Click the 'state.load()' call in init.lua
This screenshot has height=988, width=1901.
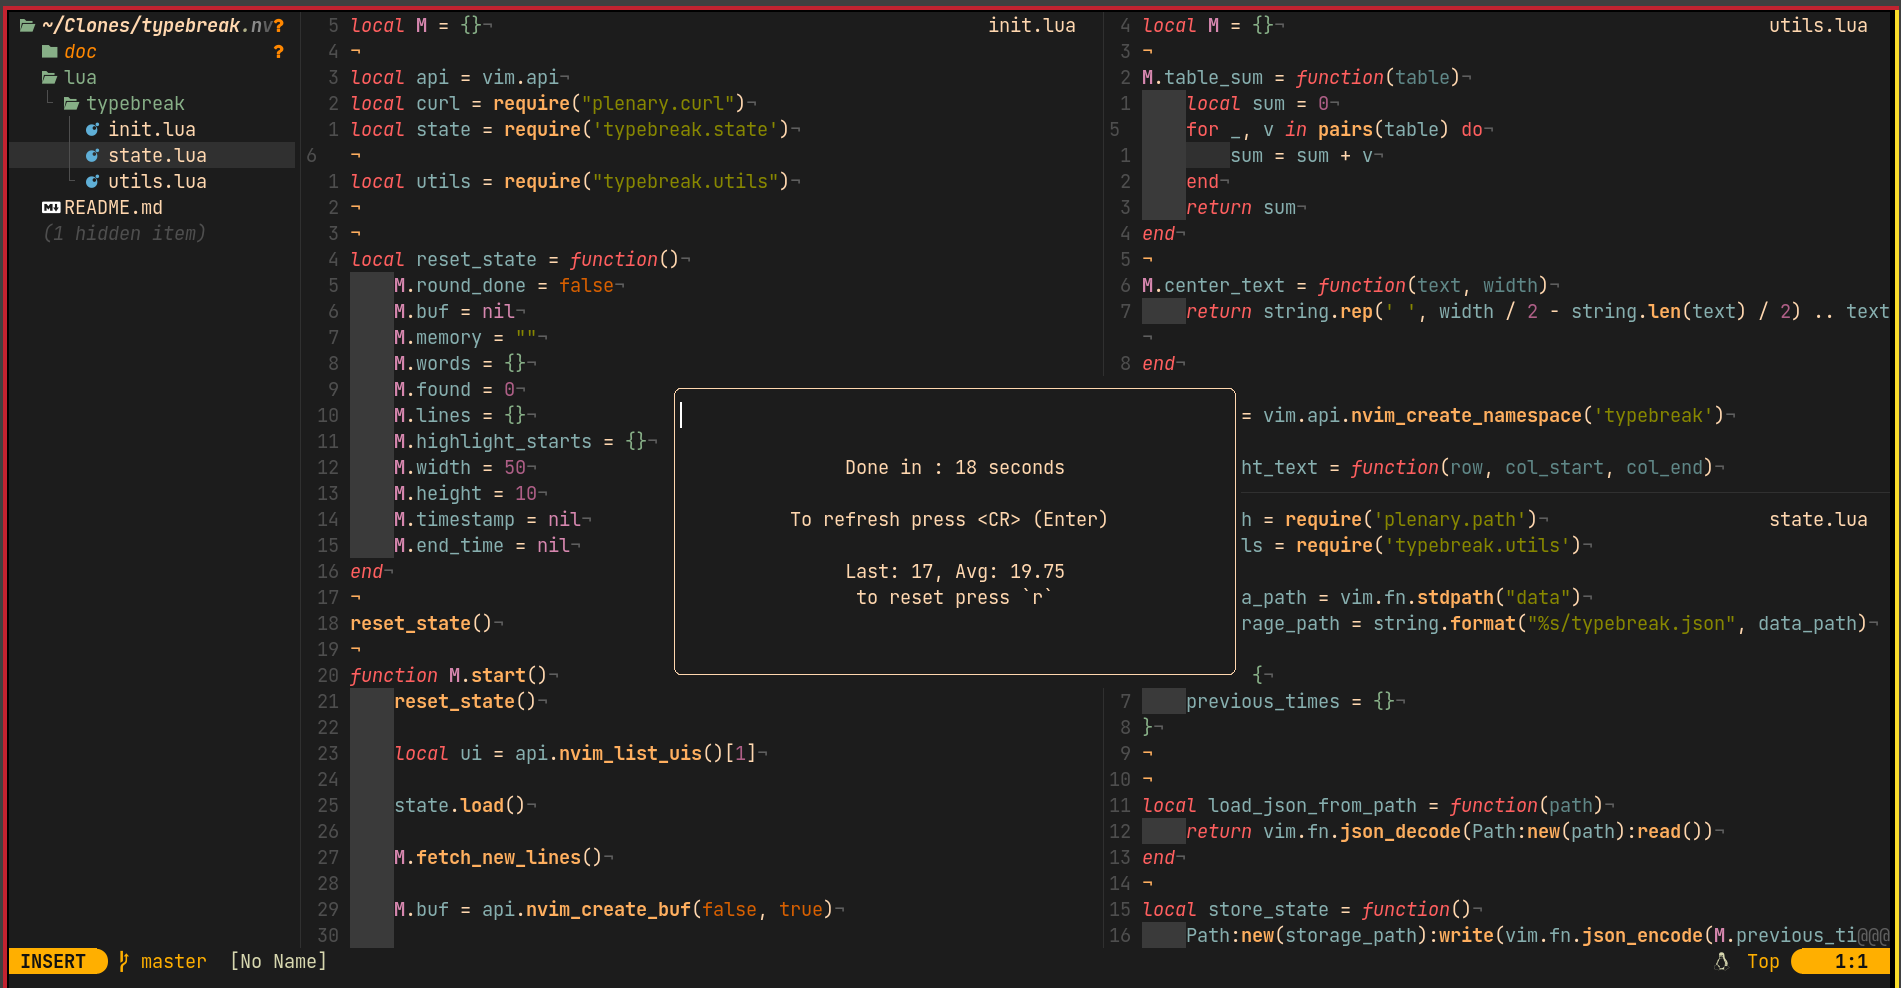click(459, 805)
